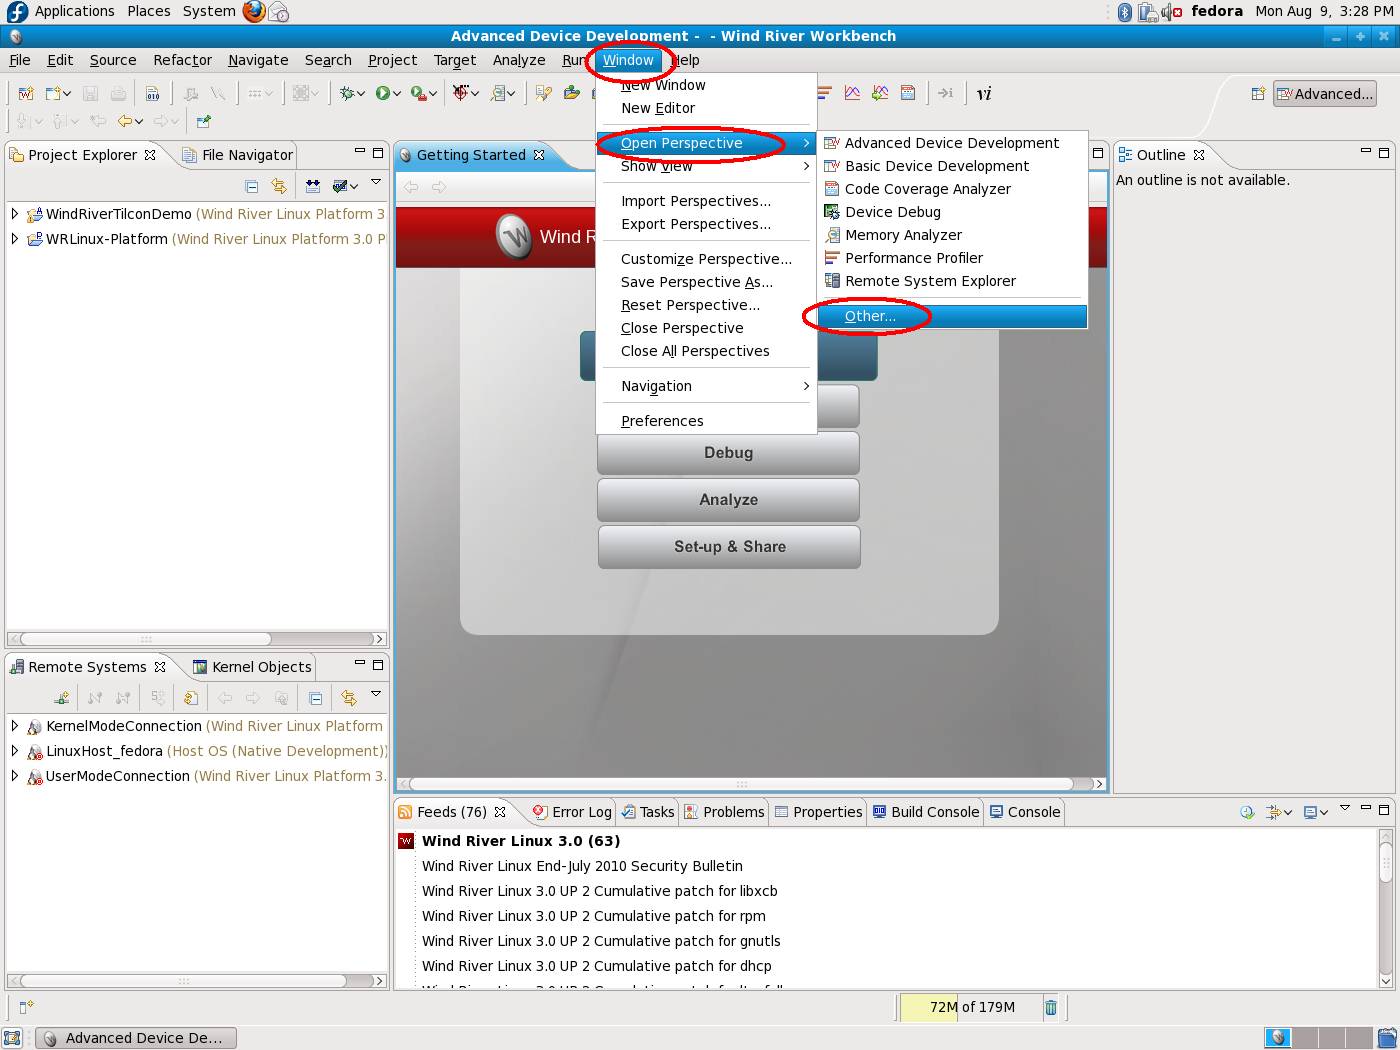
Task: Click the Feeds panel vertical scrollbar
Action: 1385,908
